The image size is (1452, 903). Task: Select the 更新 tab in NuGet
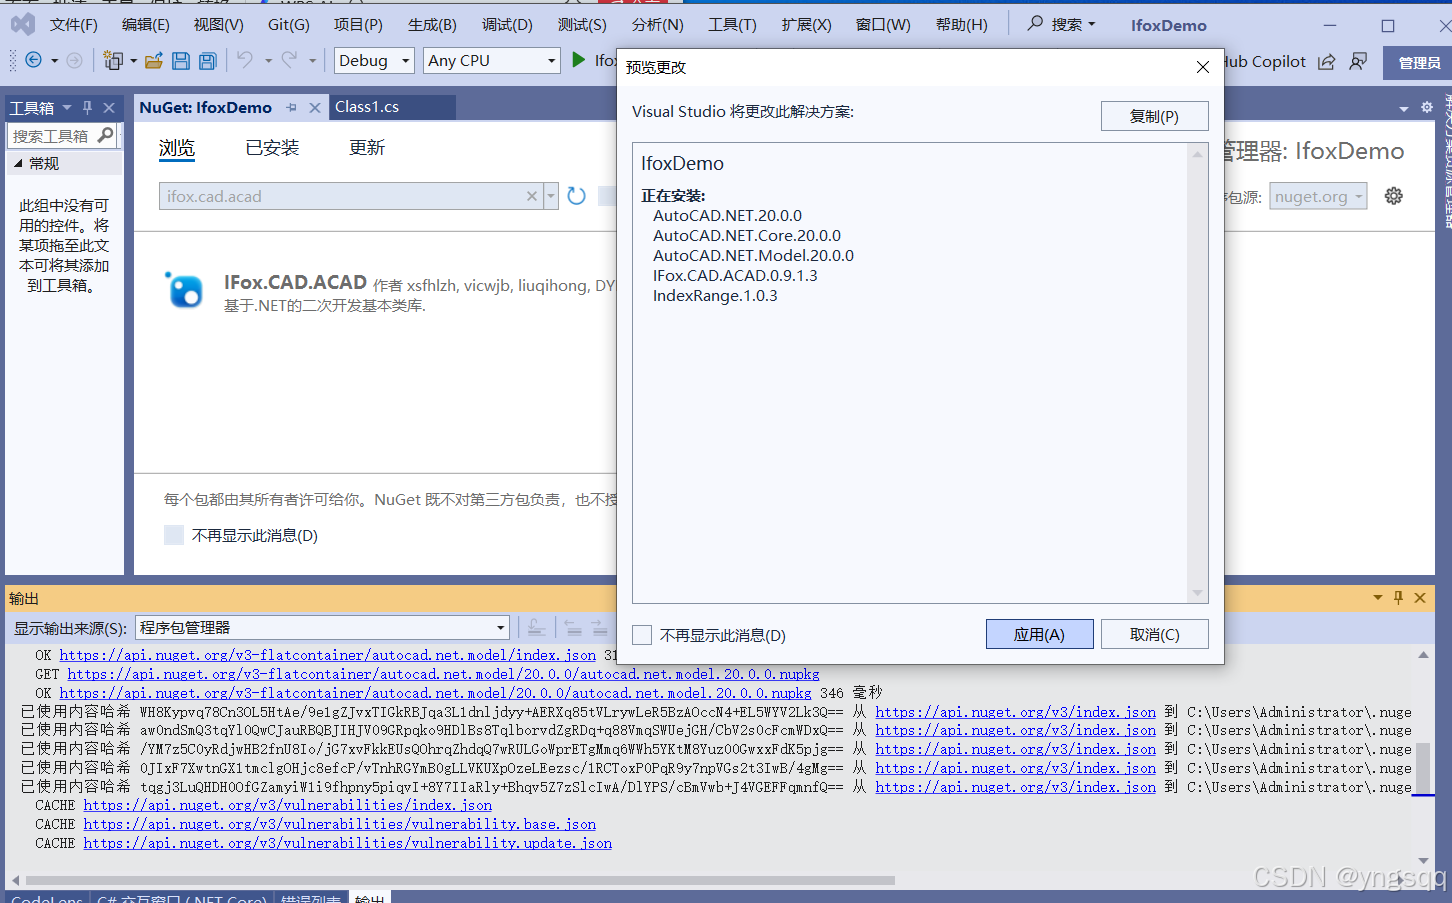click(366, 148)
